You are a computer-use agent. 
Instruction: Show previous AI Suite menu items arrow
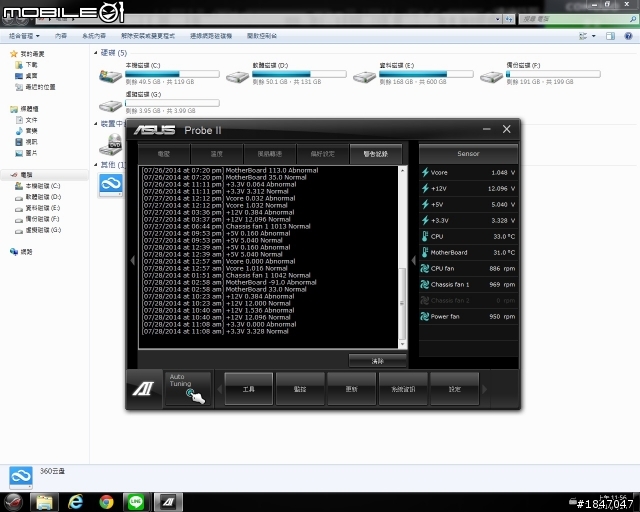tap(219, 389)
